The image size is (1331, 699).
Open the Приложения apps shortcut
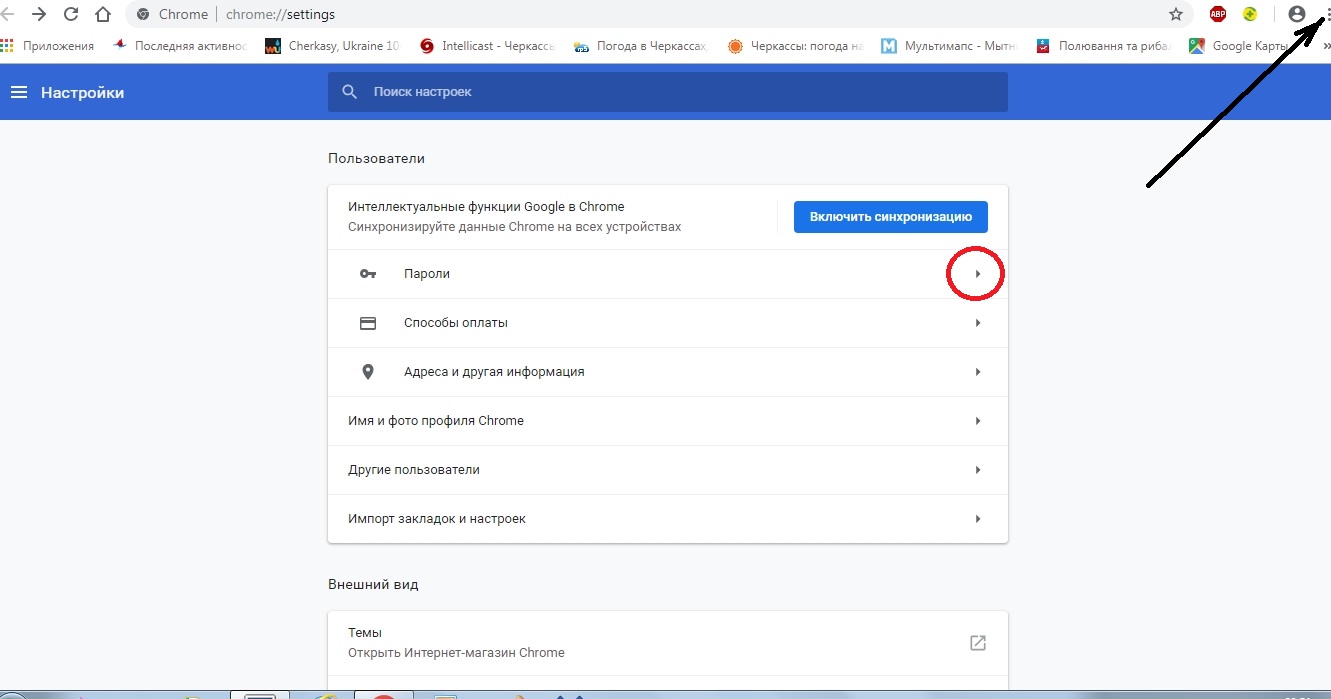point(48,45)
